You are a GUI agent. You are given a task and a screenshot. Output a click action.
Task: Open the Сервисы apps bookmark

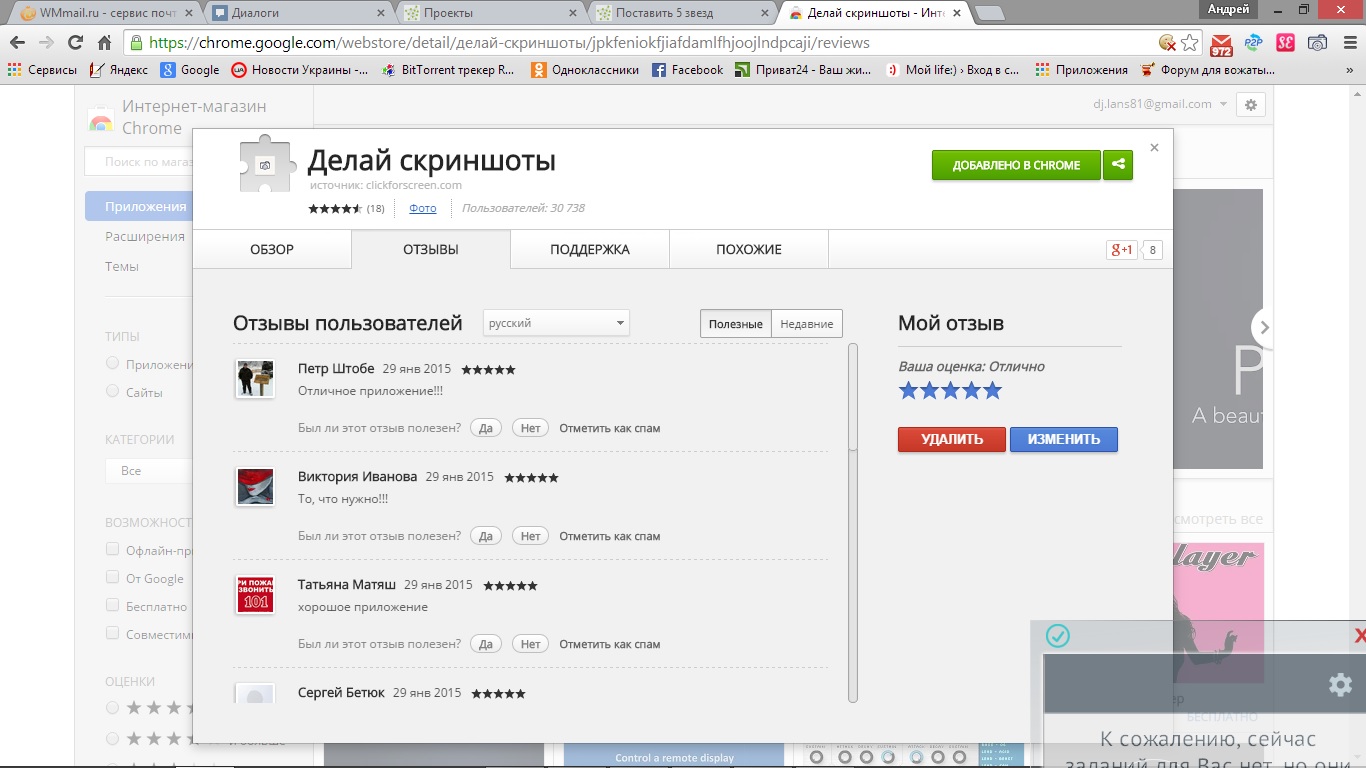42,70
